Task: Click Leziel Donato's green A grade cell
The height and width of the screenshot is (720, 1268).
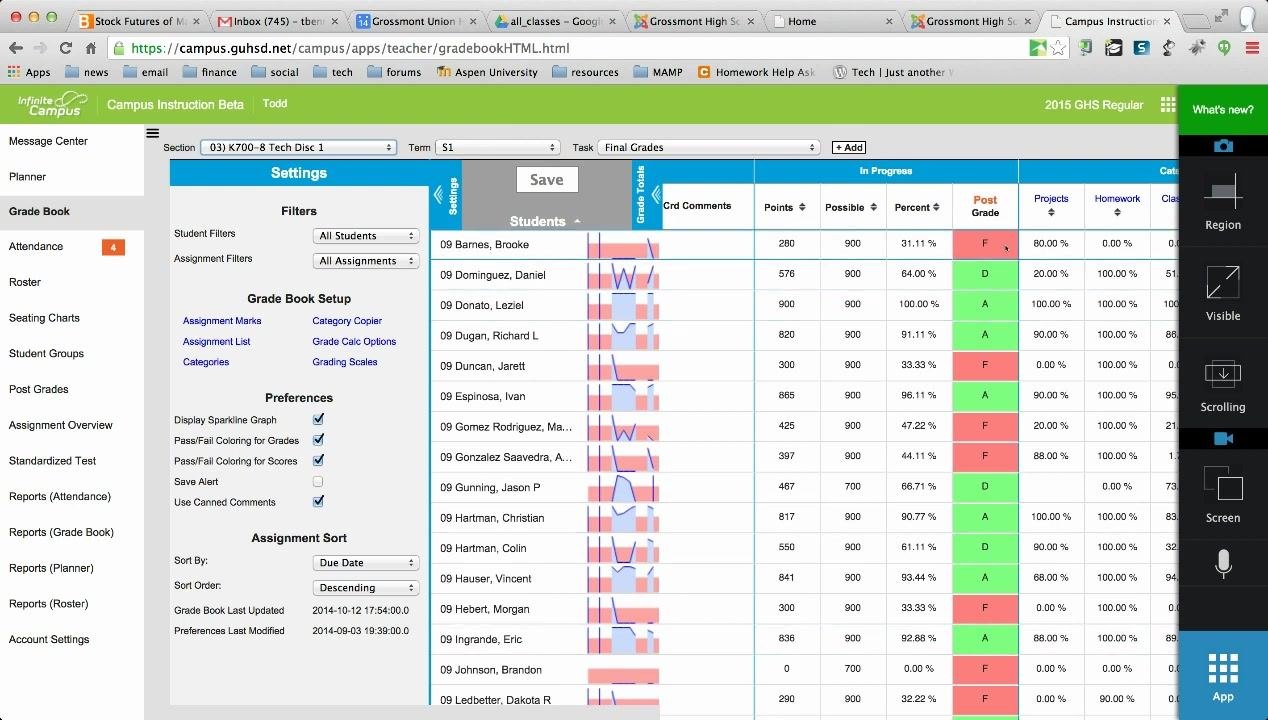Action: pyautogui.click(x=985, y=304)
